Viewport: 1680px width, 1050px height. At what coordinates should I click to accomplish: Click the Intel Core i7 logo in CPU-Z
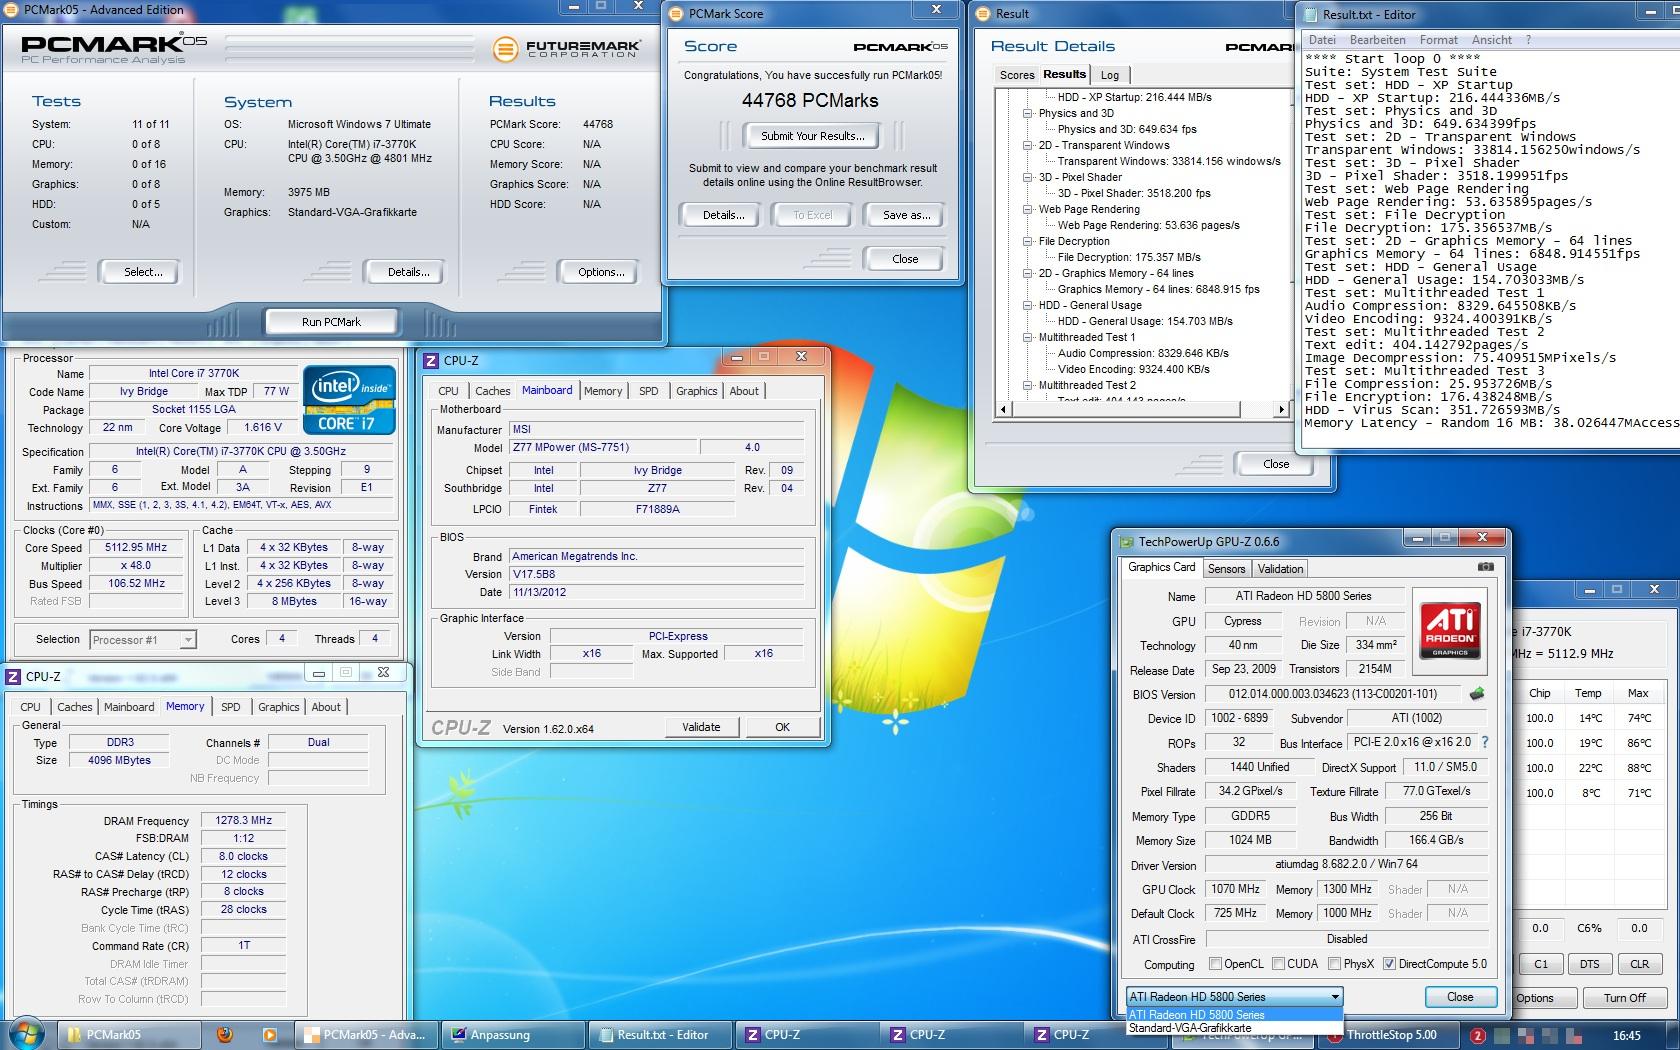[349, 400]
